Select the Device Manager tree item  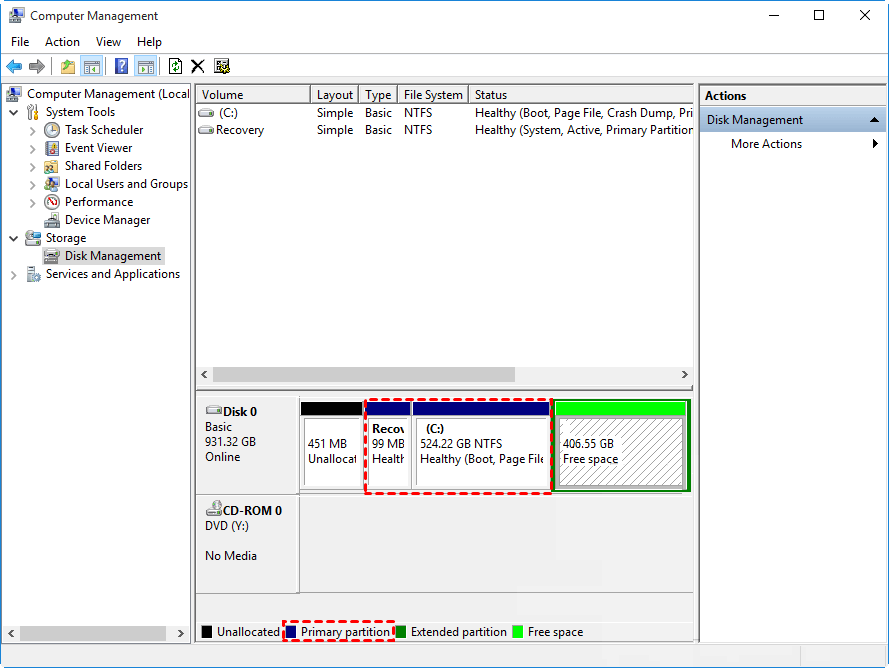[x=107, y=220]
